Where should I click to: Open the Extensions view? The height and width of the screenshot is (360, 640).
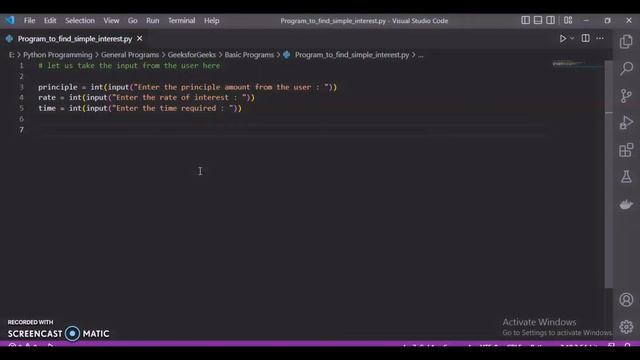[626, 150]
